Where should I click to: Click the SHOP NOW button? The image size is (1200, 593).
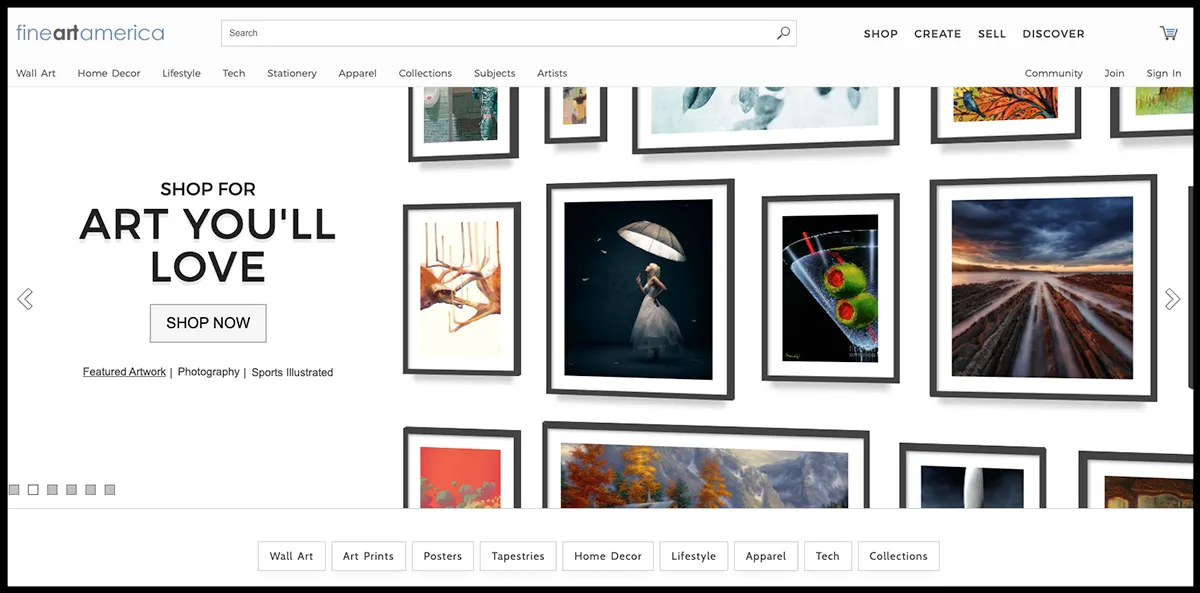(208, 323)
